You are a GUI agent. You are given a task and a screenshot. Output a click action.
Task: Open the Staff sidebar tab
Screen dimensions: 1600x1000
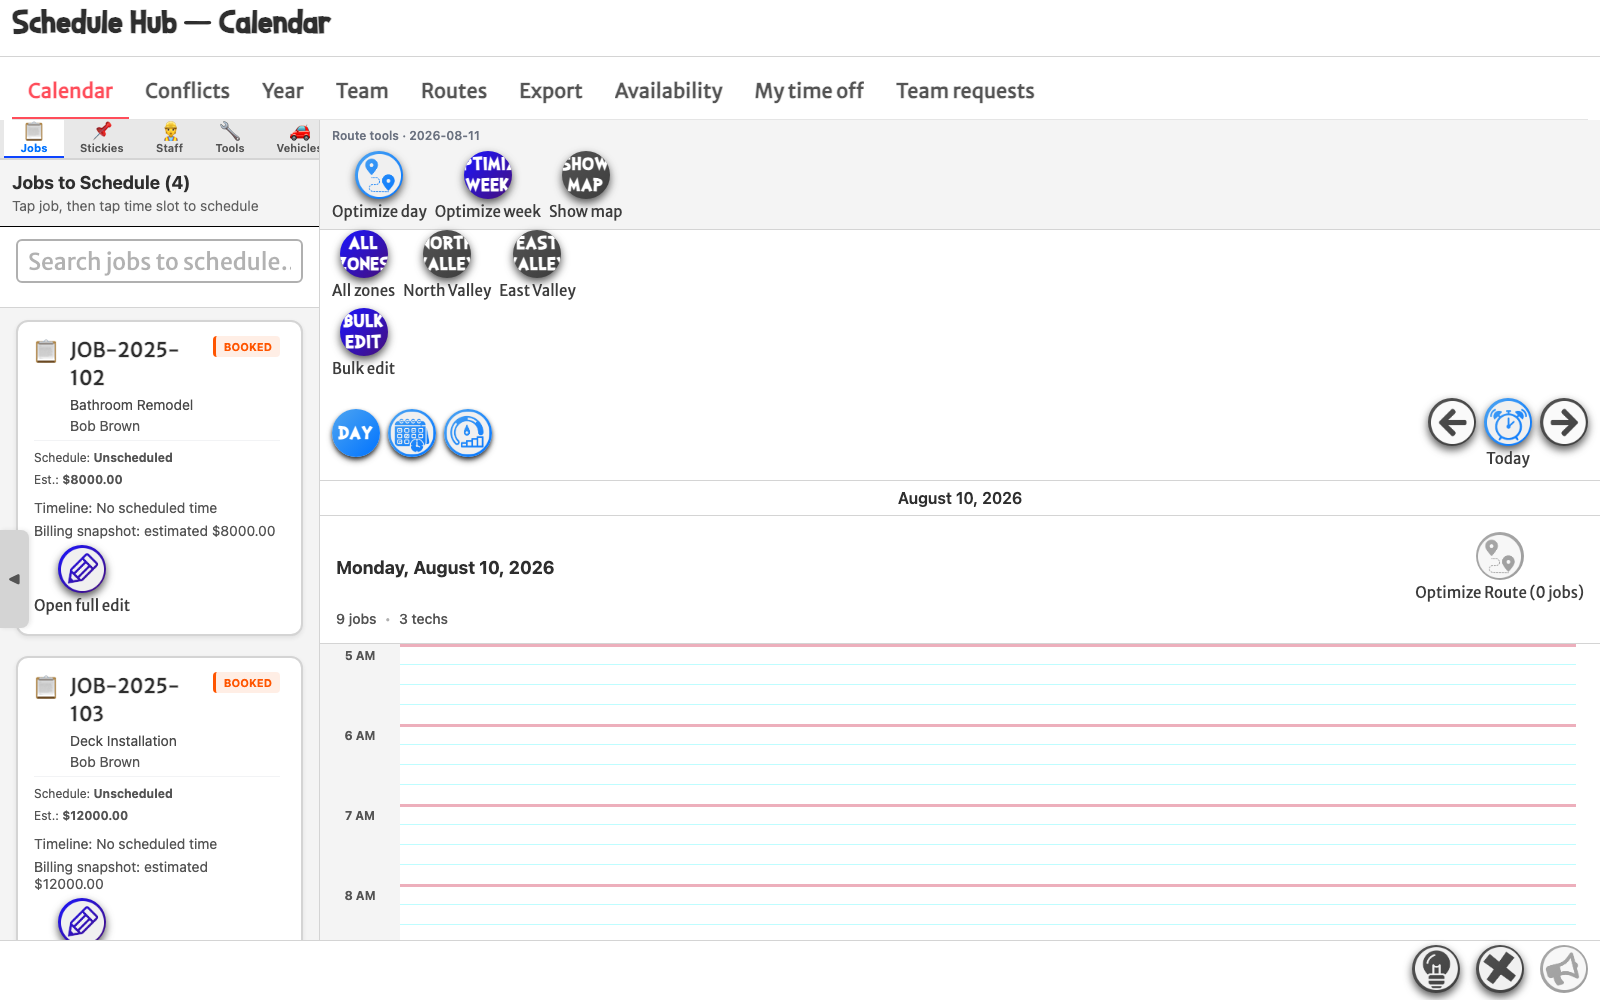click(x=170, y=138)
